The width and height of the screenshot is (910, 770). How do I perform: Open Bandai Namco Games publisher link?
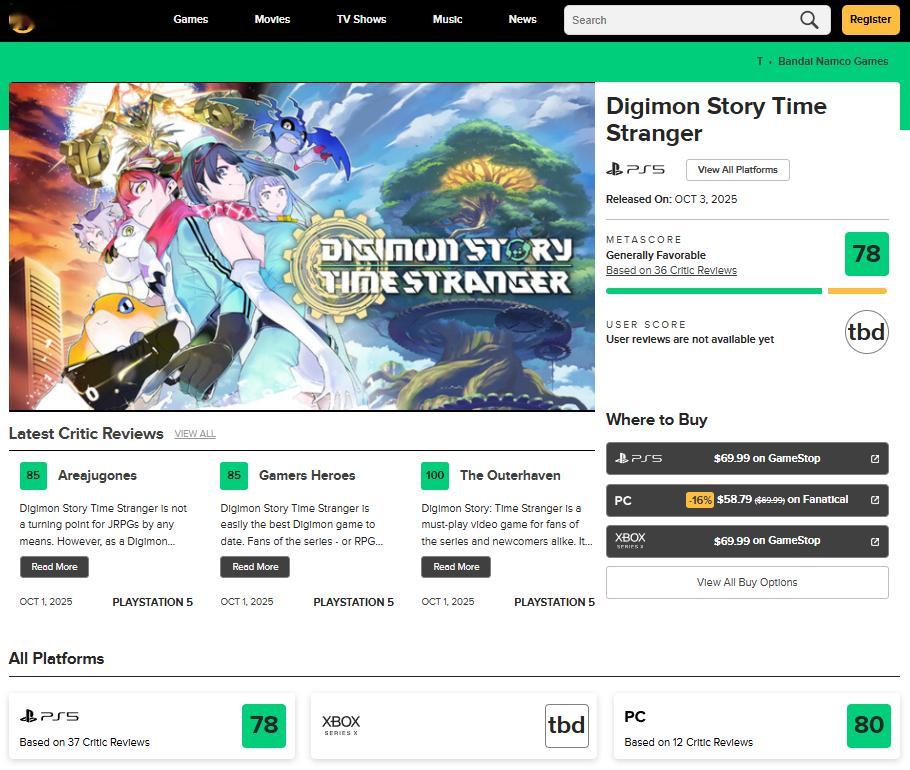[833, 61]
